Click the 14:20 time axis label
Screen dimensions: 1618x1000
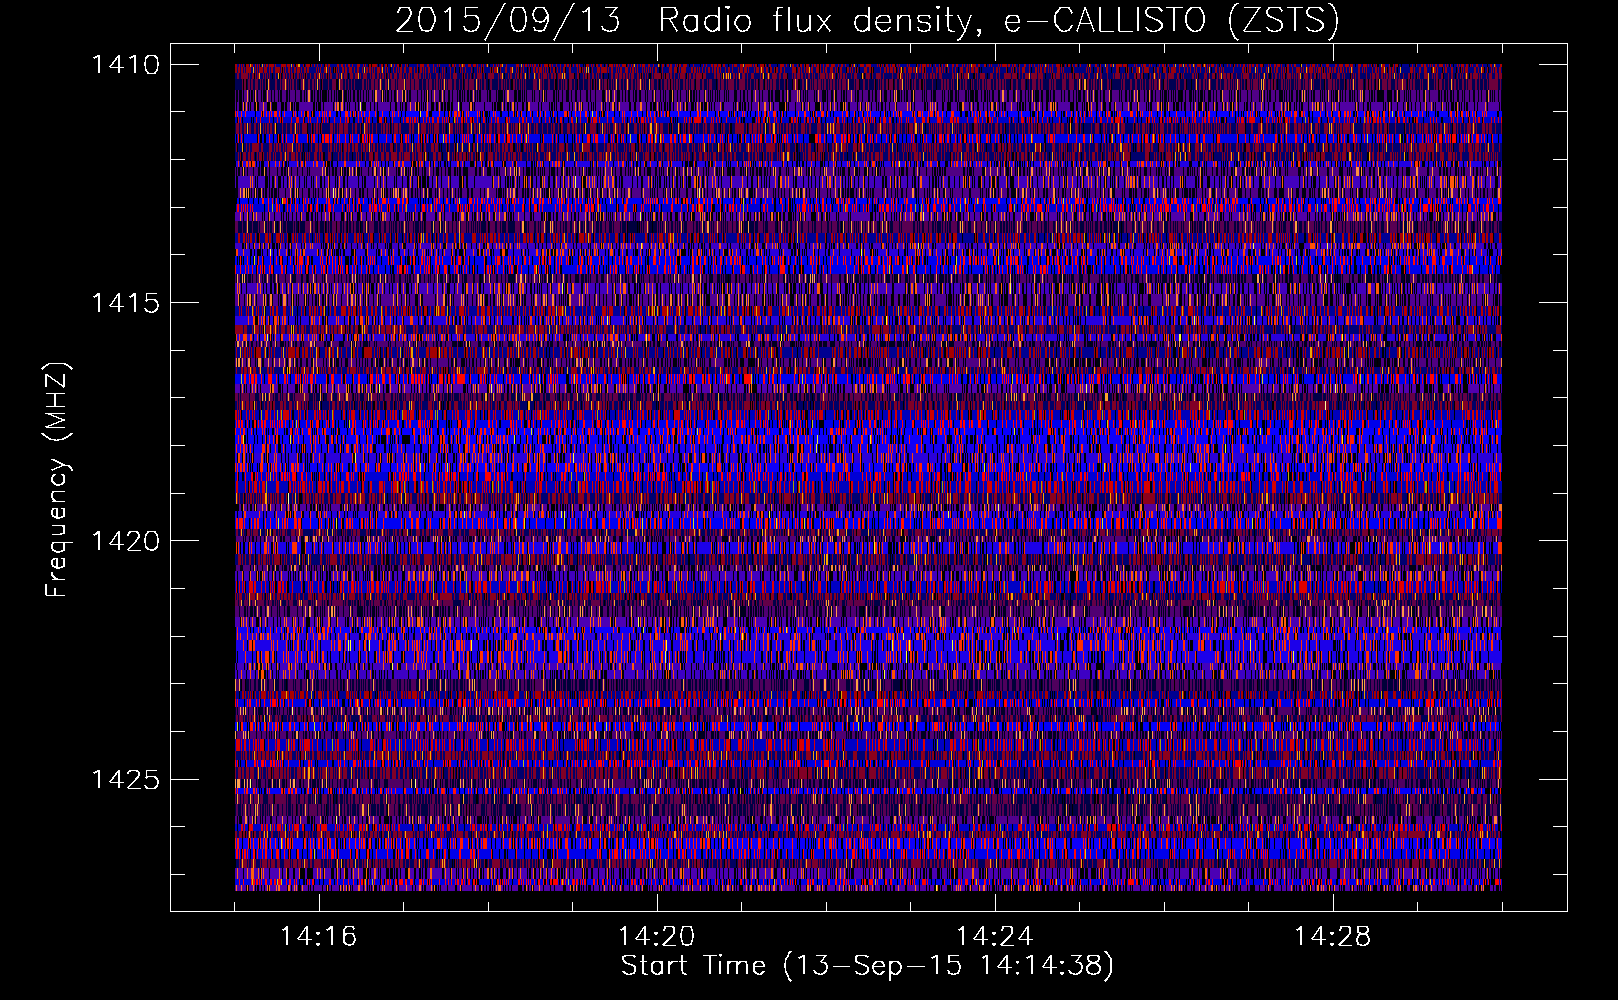[x=656, y=937]
